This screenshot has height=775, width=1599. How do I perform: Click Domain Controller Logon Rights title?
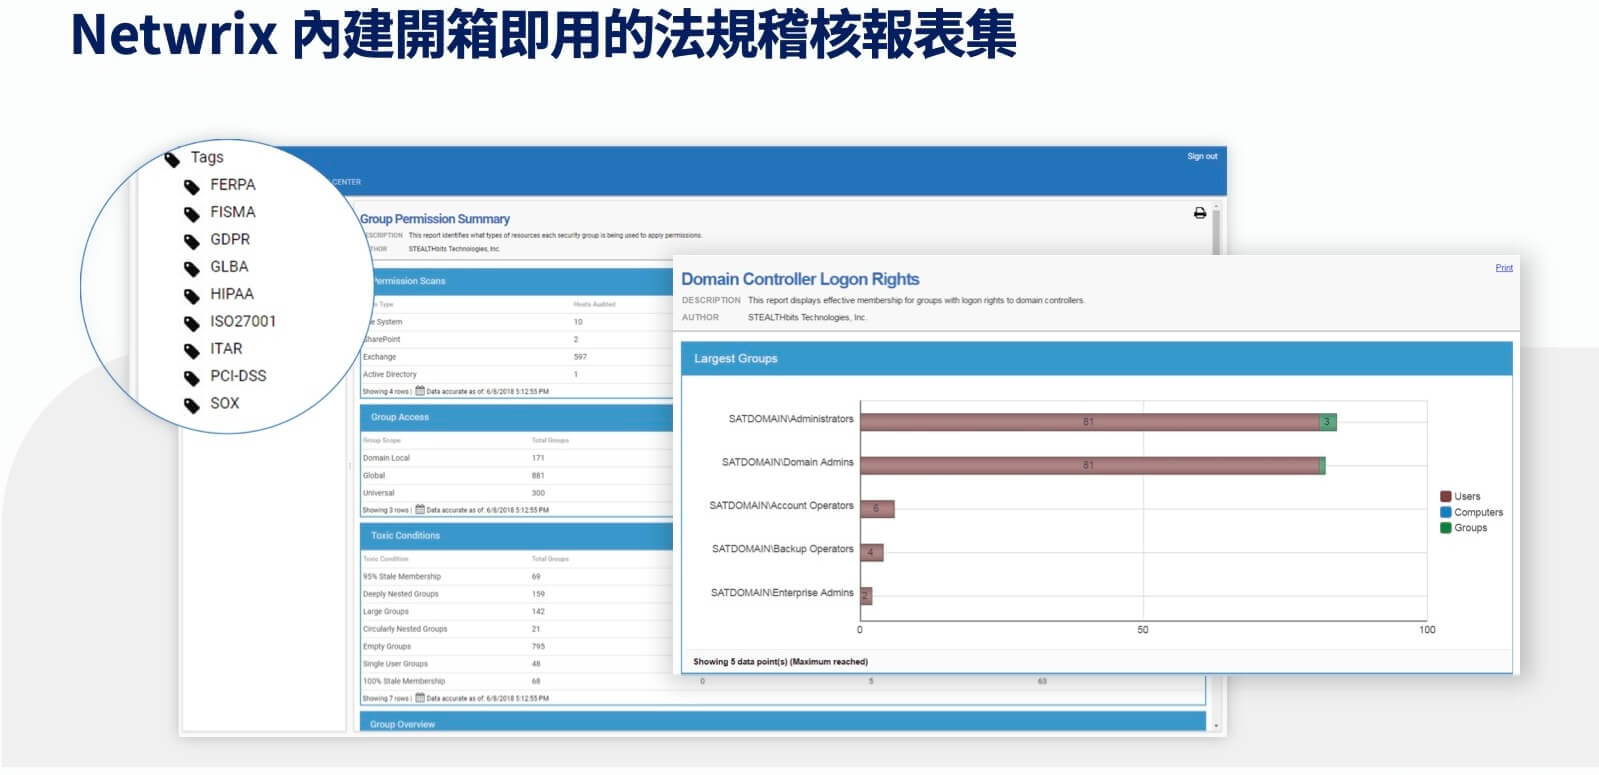[800, 280]
